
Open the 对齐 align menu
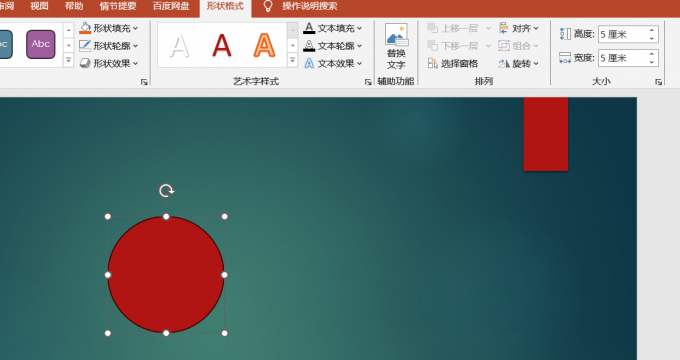[519, 28]
